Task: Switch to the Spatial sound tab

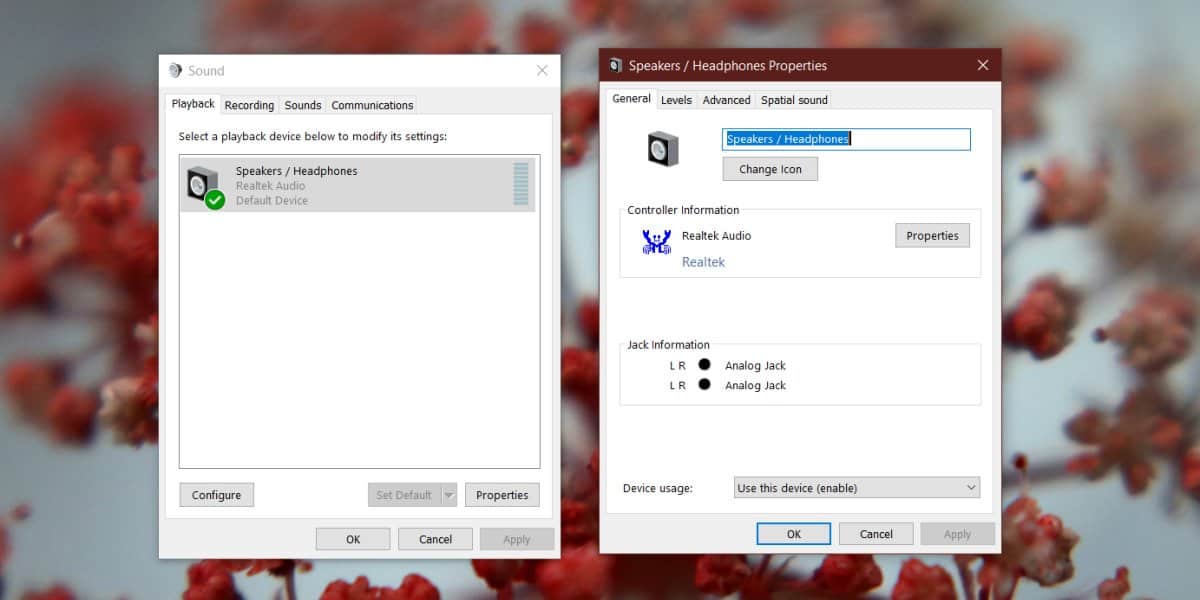Action: pyautogui.click(x=794, y=100)
